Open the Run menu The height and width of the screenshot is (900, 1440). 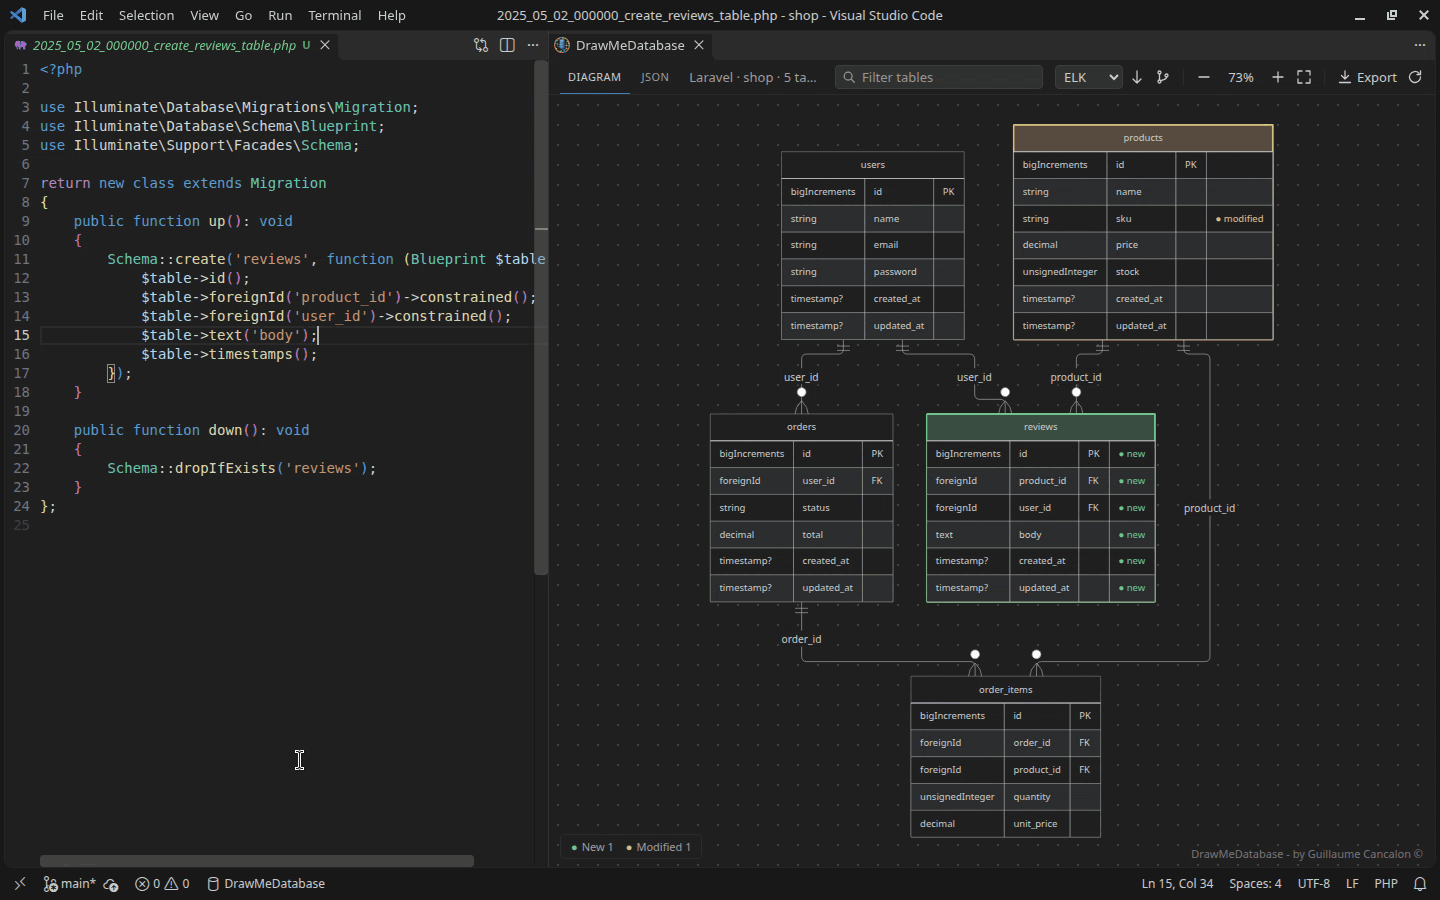[x=280, y=15]
